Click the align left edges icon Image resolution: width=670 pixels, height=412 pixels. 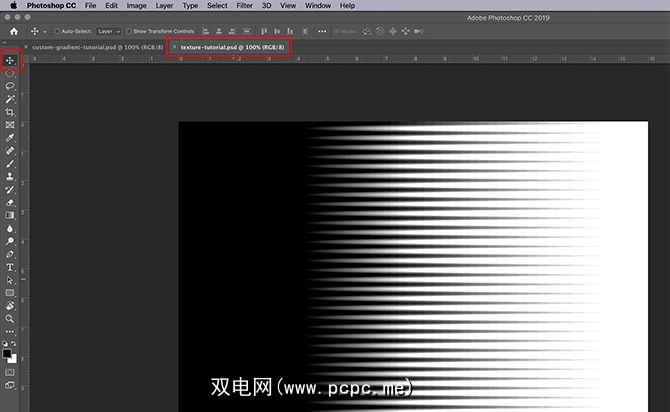pos(206,31)
